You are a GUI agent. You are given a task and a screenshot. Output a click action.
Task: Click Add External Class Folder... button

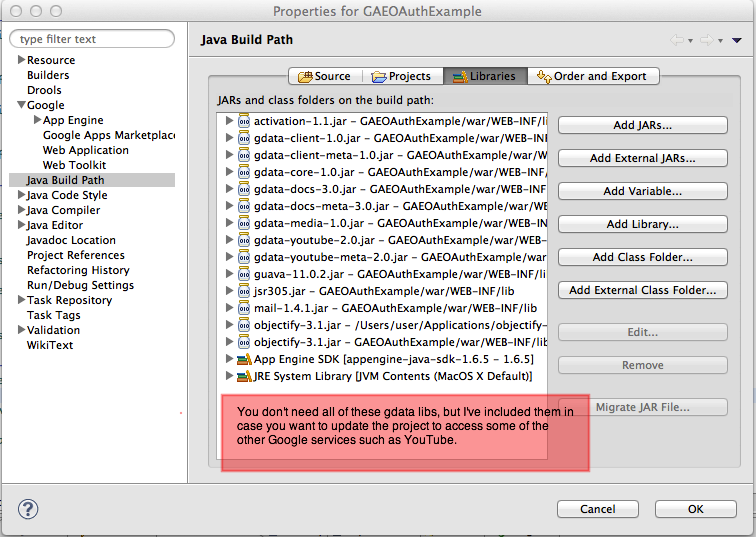(x=643, y=290)
